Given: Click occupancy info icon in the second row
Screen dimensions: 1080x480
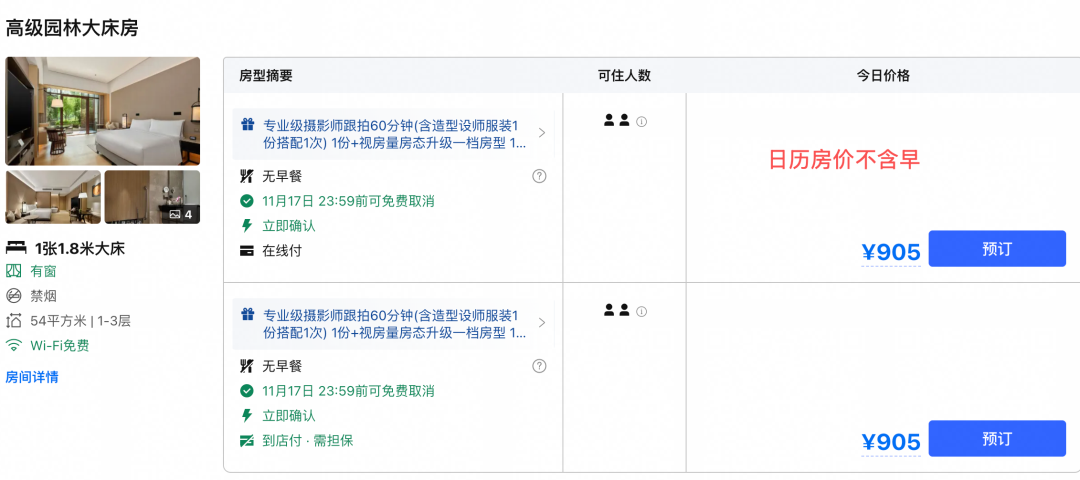Looking at the screenshot, I should [641, 311].
